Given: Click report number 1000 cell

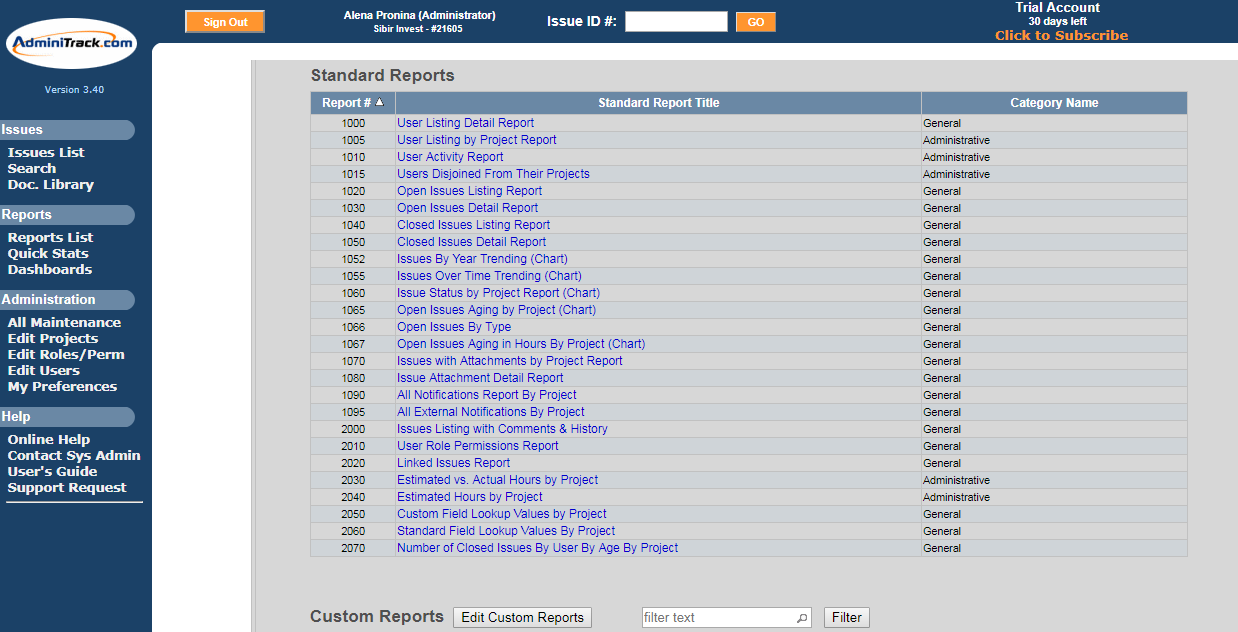Looking at the screenshot, I should (x=353, y=123).
